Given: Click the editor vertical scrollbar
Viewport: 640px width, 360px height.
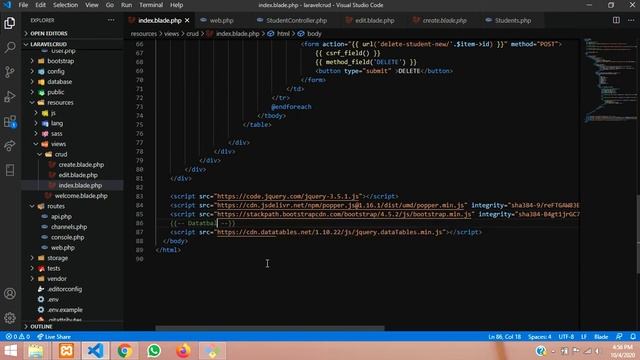Looking at the screenshot, I should (638, 235).
